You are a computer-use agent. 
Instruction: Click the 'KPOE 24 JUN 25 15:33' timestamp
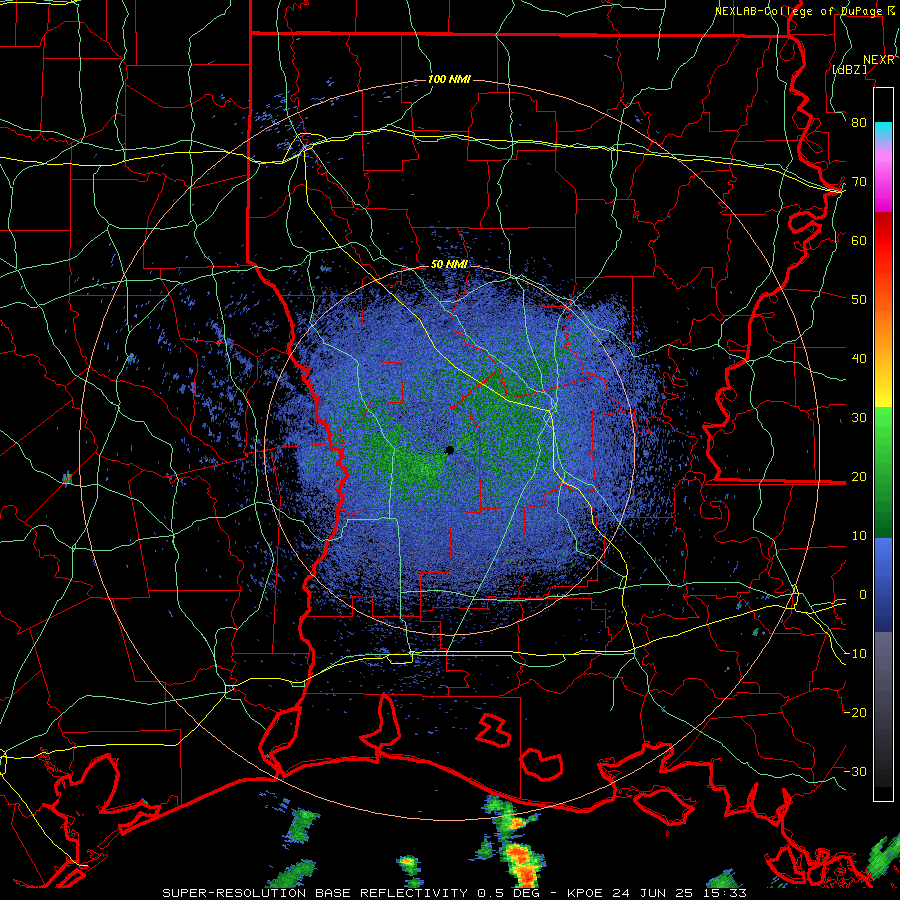click(x=656, y=893)
